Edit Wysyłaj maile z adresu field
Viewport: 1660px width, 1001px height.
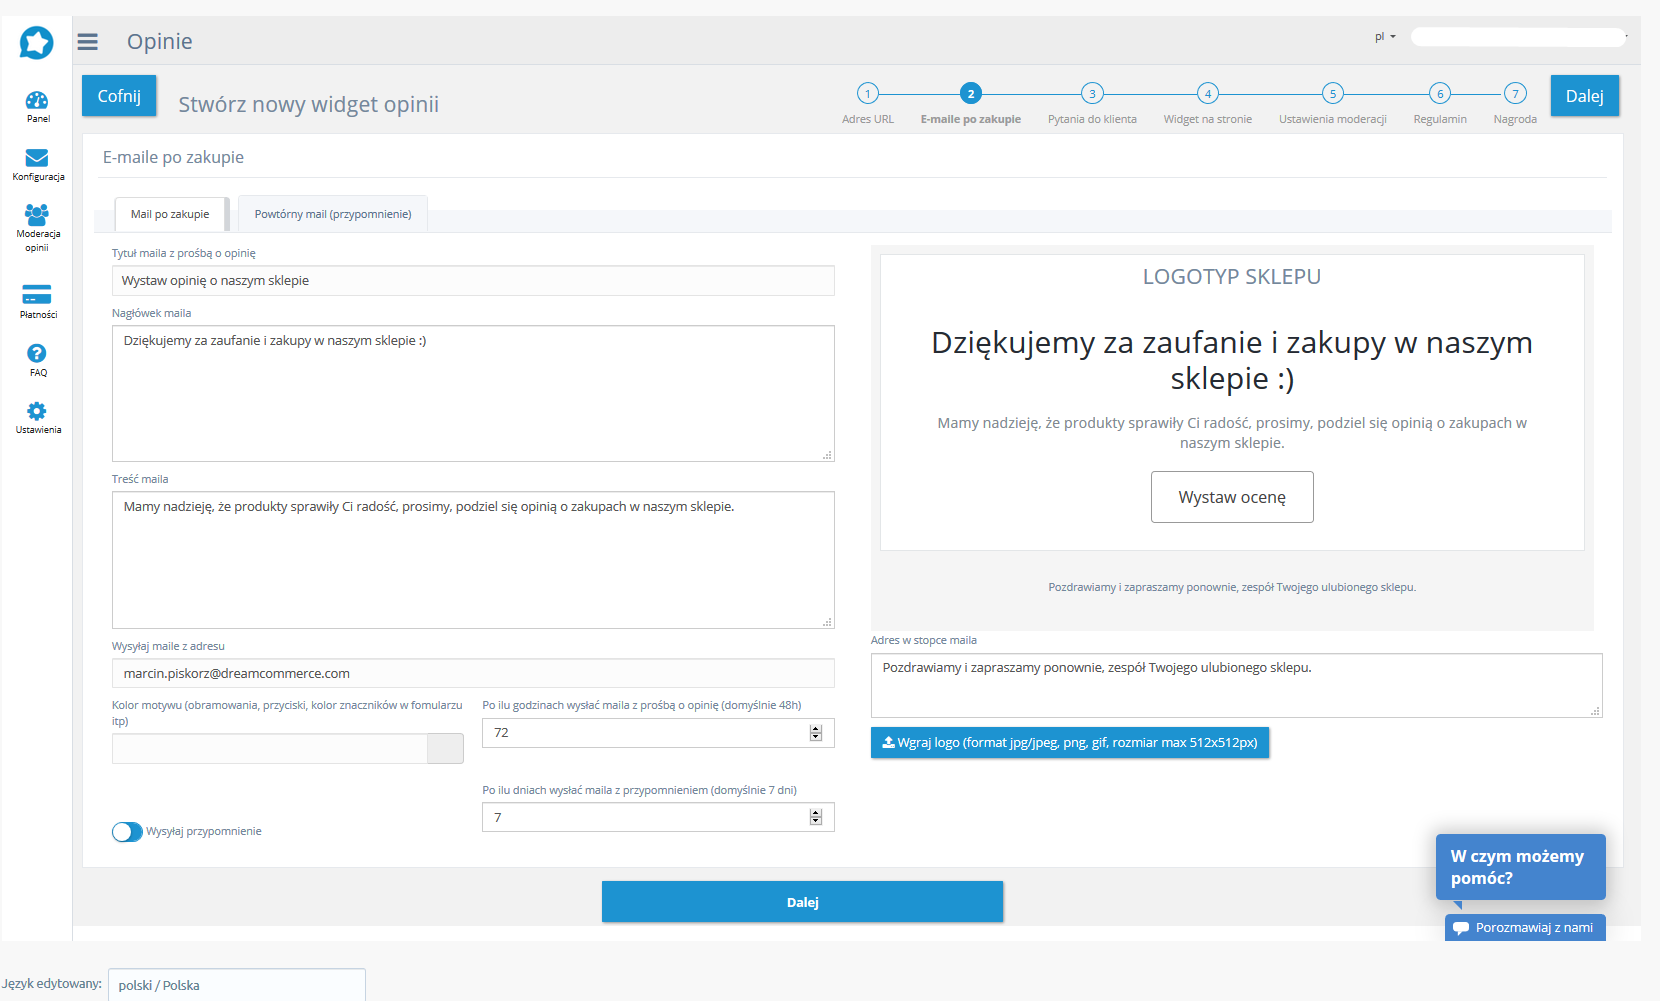click(473, 674)
